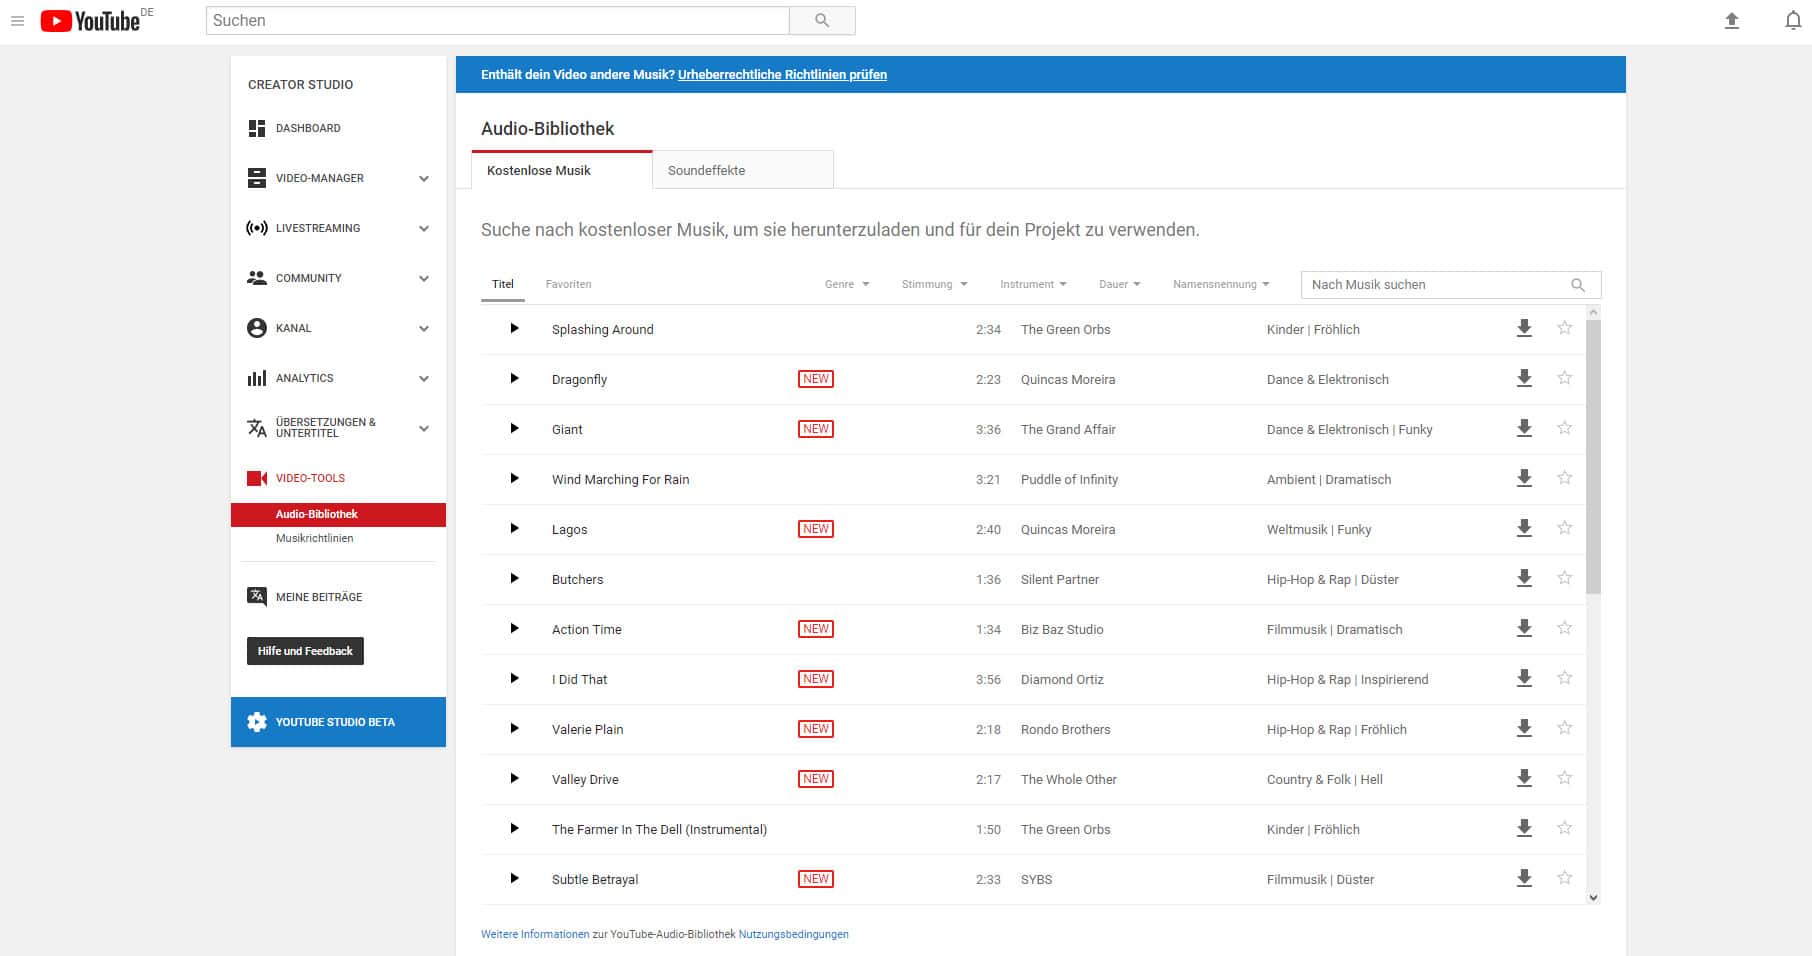
Task: Download the Lagos track
Action: [1524, 528]
